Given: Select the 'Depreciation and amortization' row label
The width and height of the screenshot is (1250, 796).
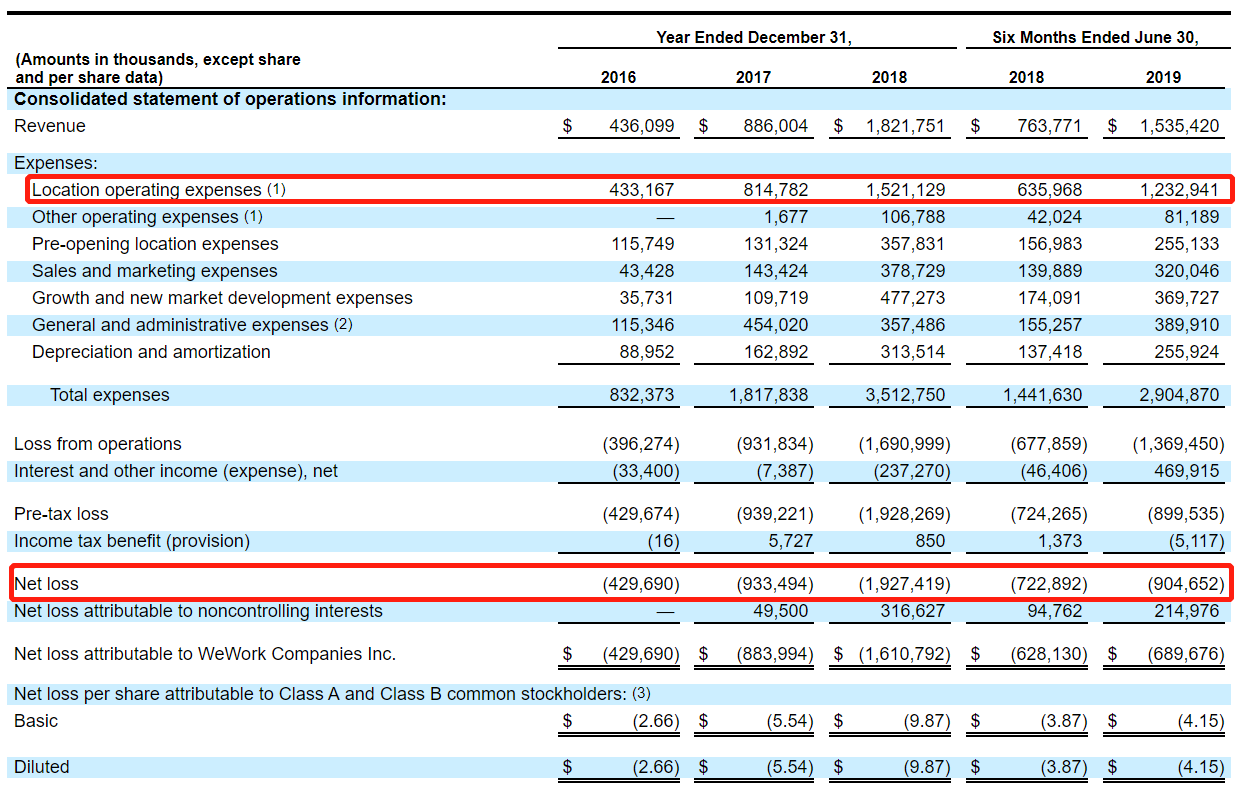Looking at the screenshot, I should [x=151, y=352].
